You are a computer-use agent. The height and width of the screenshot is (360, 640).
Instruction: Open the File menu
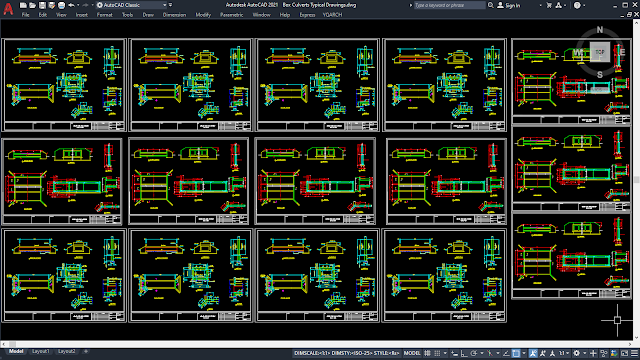click(25, 15)
